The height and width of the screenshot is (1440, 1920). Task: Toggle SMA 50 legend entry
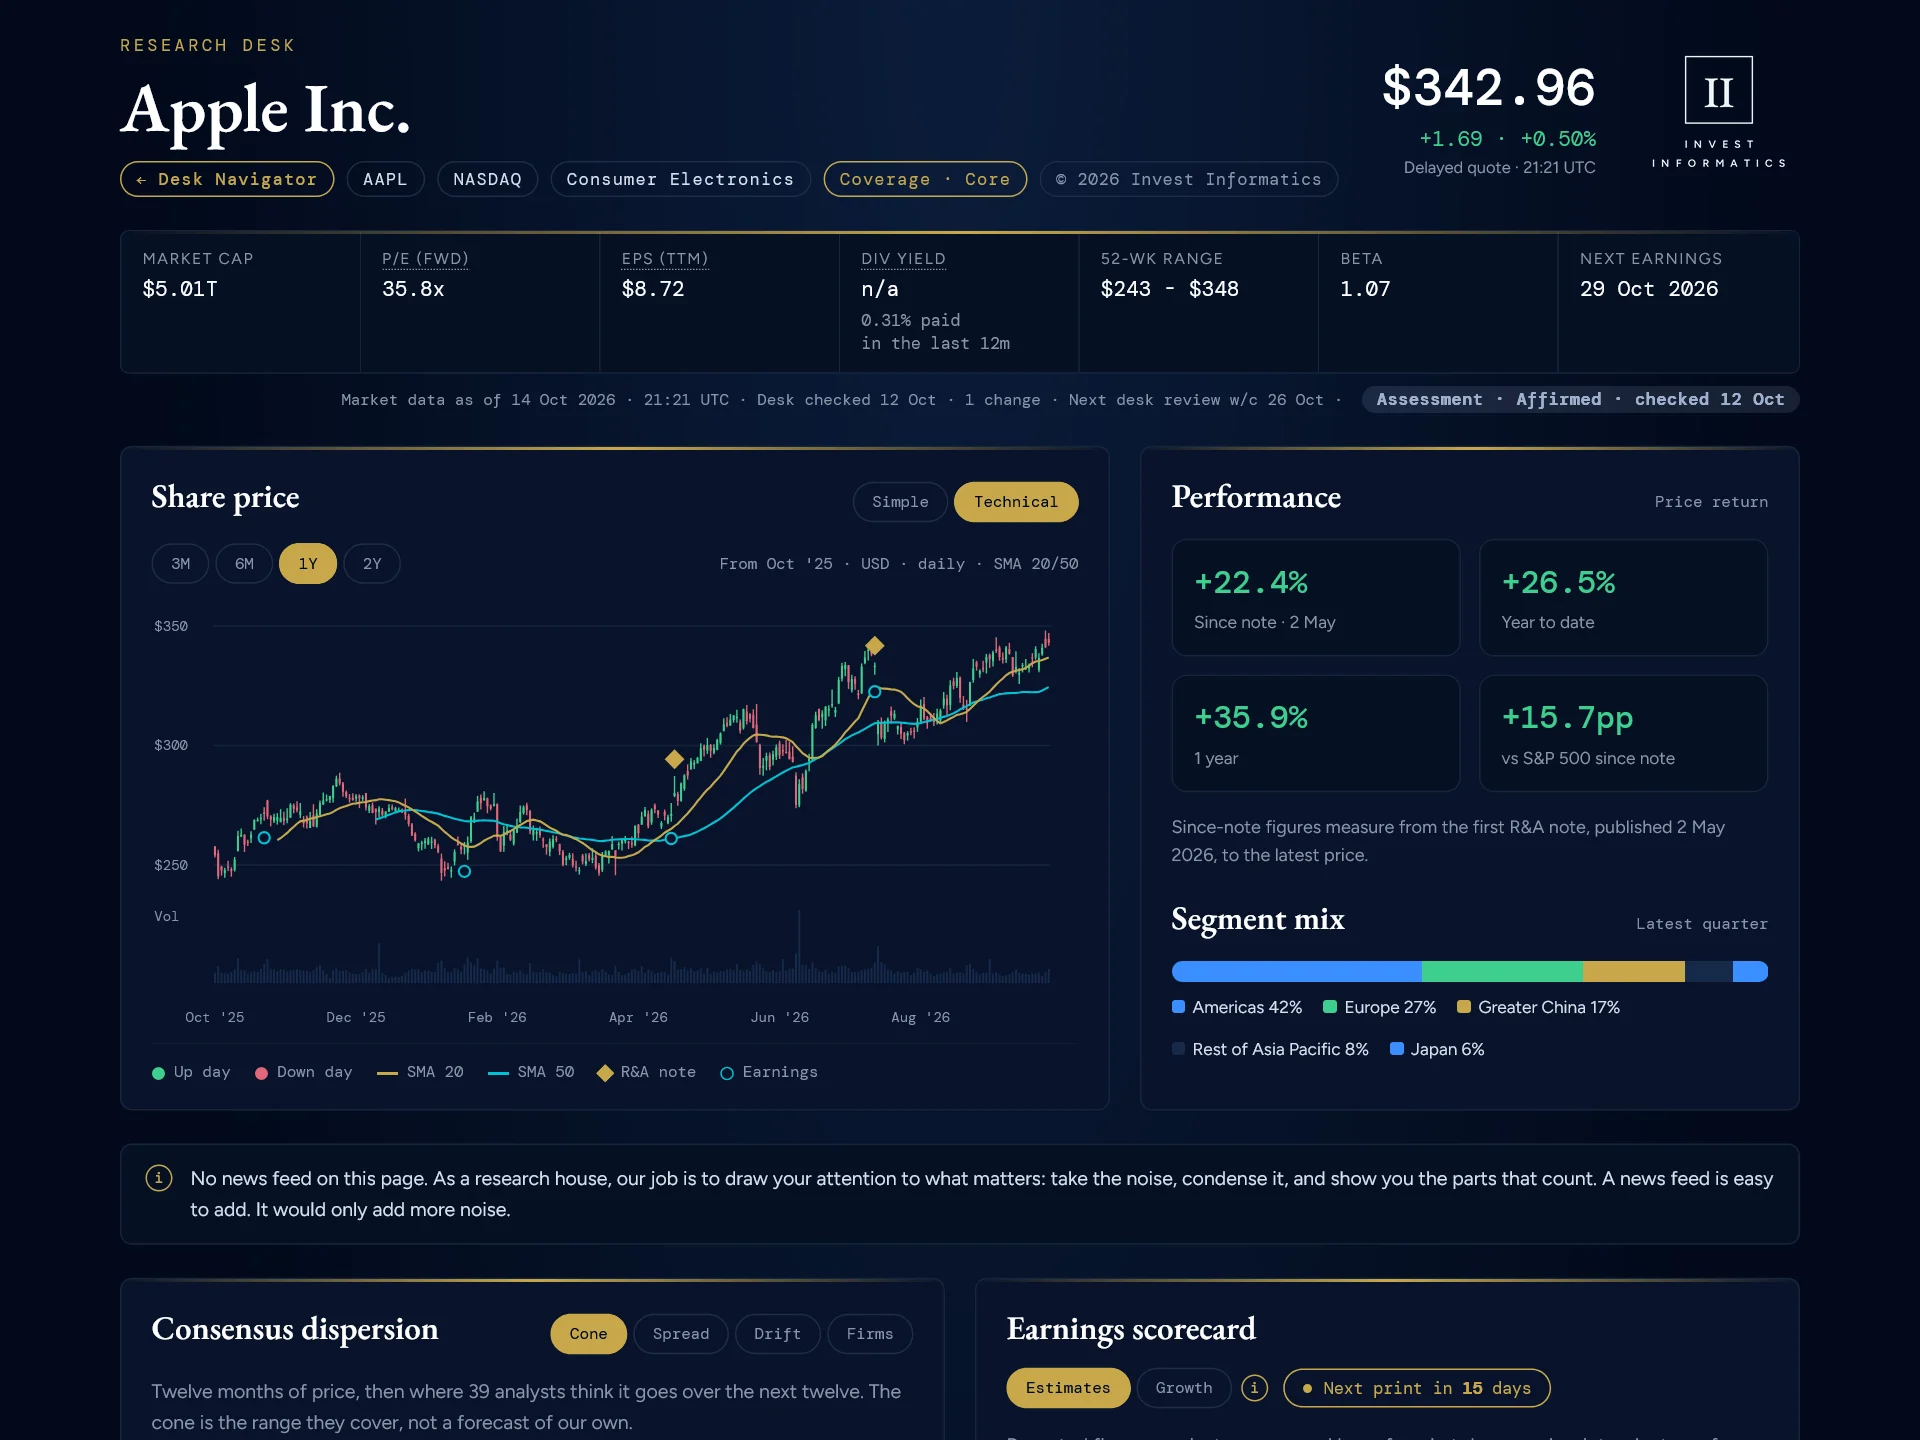(531, 1072)
